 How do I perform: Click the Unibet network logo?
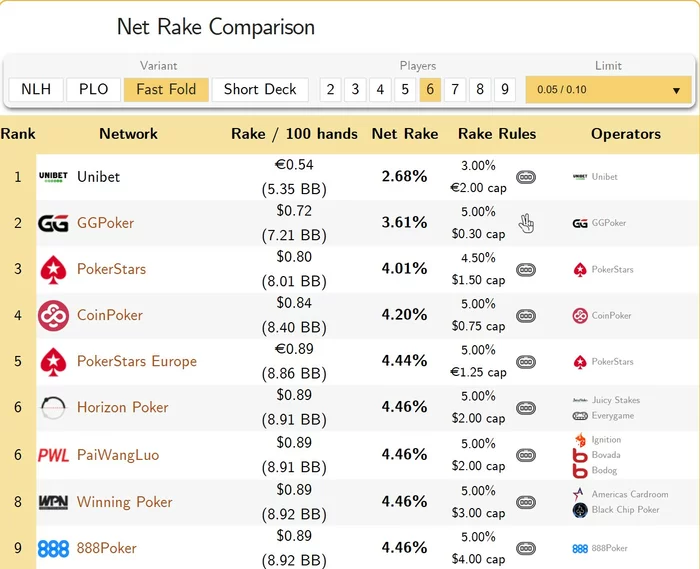pyautogui.click(x=53, y=177)
